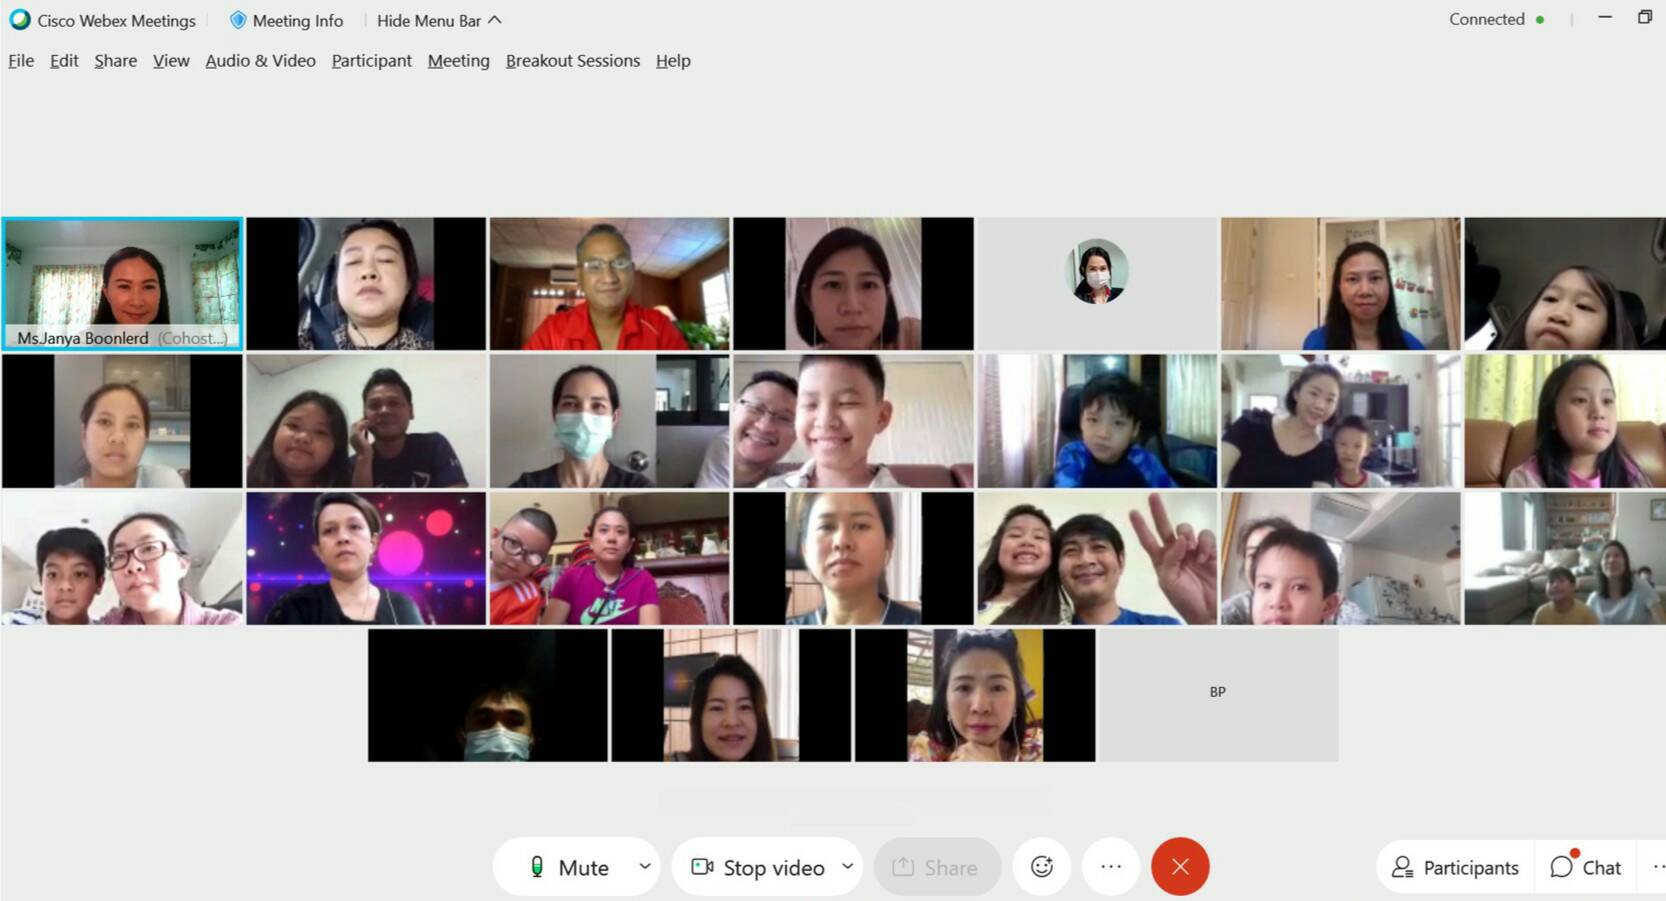Open the Meeting Info panel
1666x901 pixels.
click(286, 20)
